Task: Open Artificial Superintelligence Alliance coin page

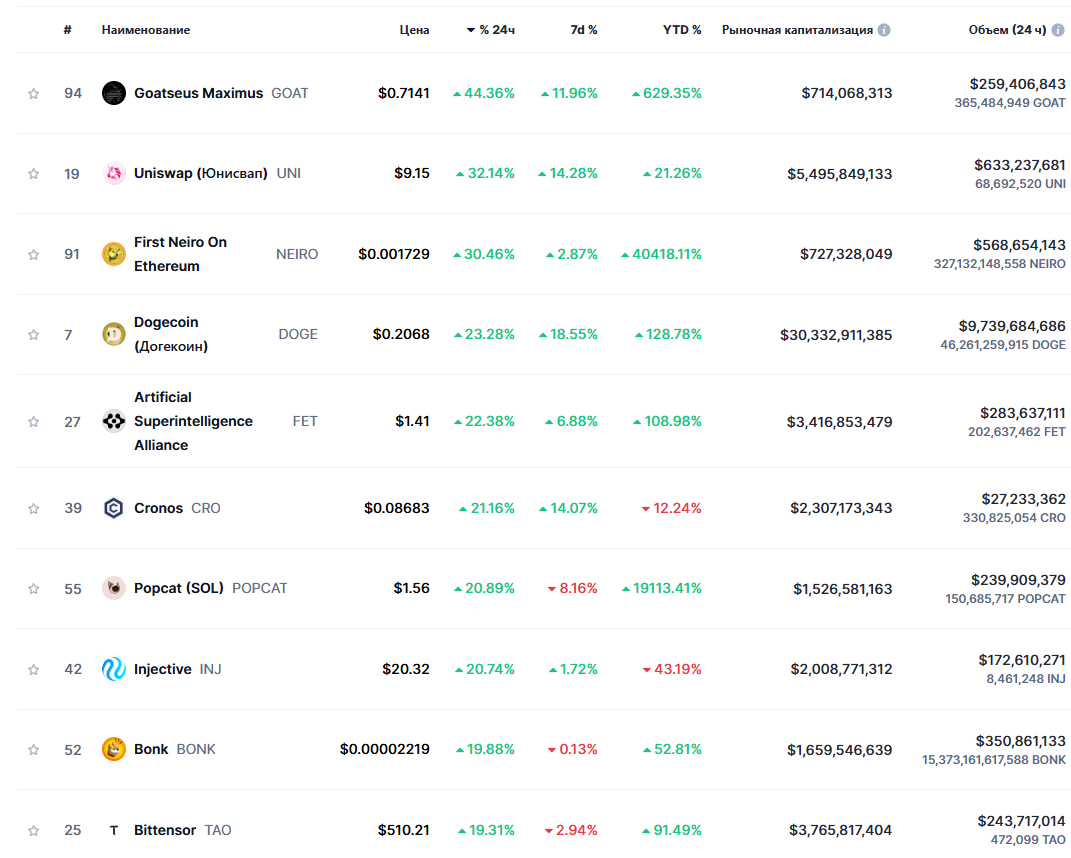Action: click(193, 421)
